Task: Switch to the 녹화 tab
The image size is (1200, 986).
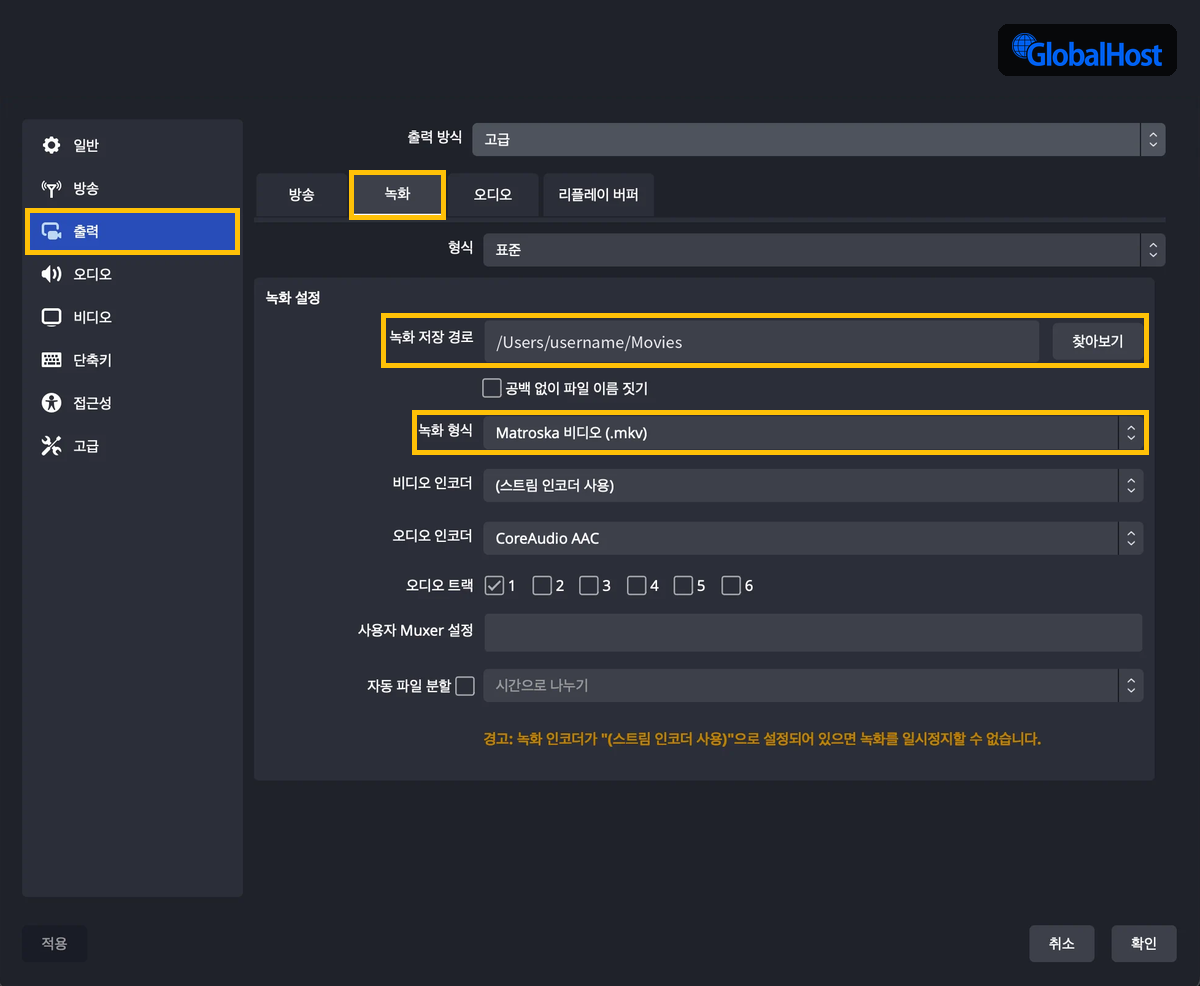Action: click(397, 194)
